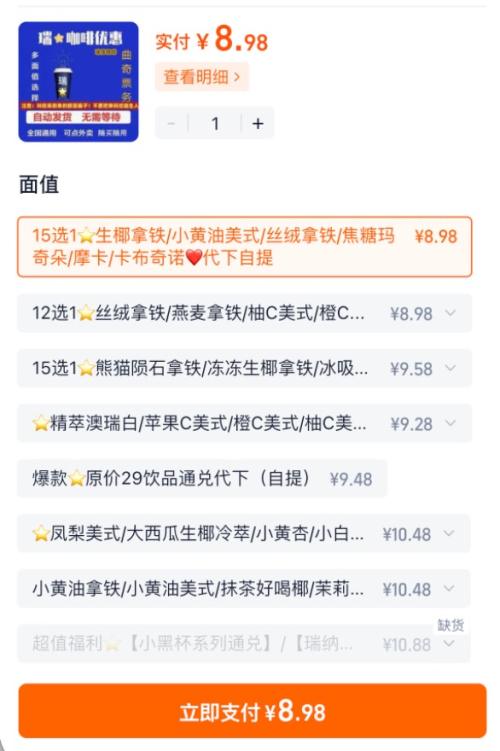Increase quantity with the plus button
The width and height of the screenshot is (500, 751).
[x=258, y=124]
